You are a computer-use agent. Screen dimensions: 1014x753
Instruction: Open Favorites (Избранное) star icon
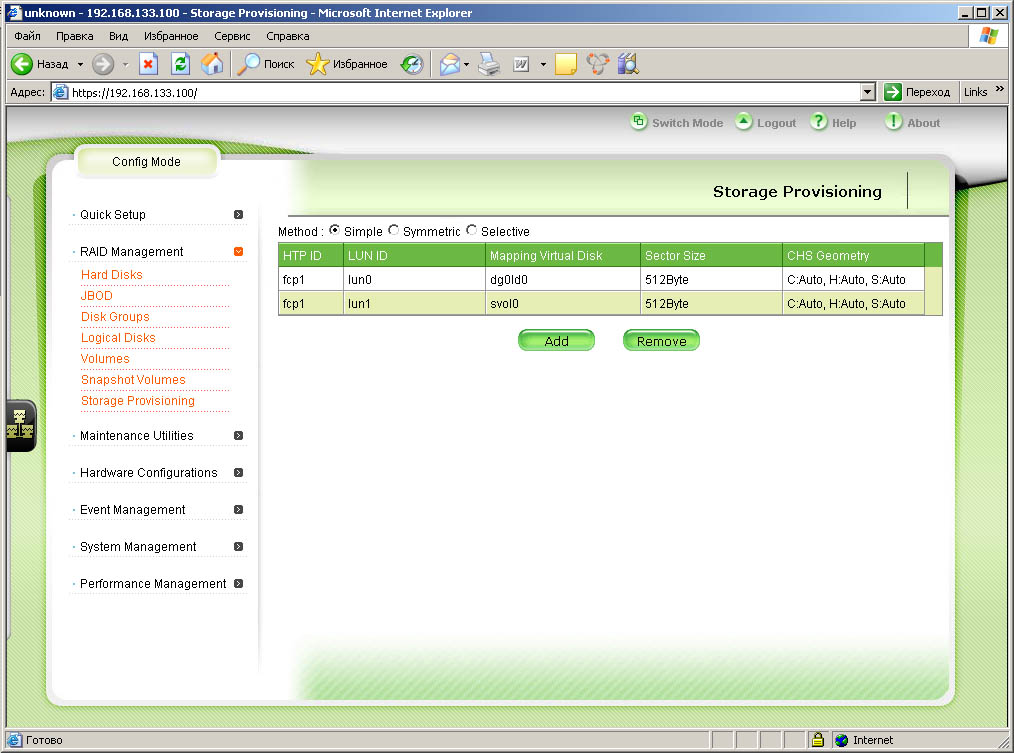pos(317,64)
